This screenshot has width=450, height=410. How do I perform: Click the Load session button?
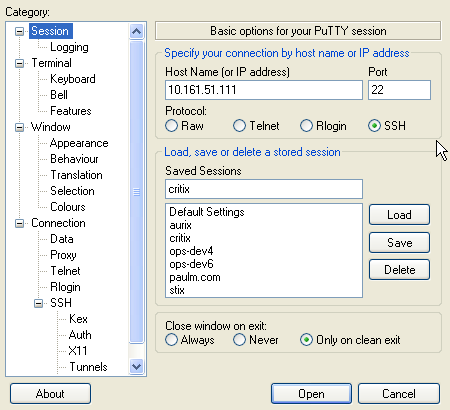[399, 215]
